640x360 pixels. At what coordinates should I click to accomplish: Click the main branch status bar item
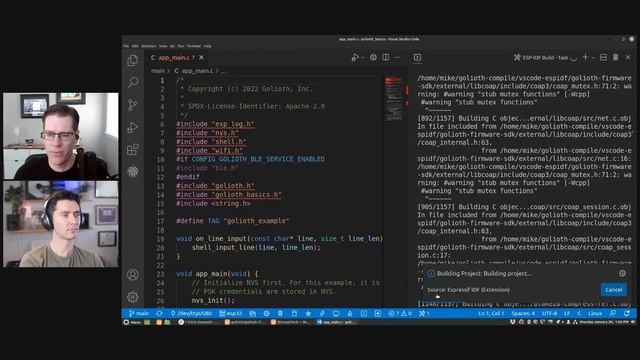139,313
